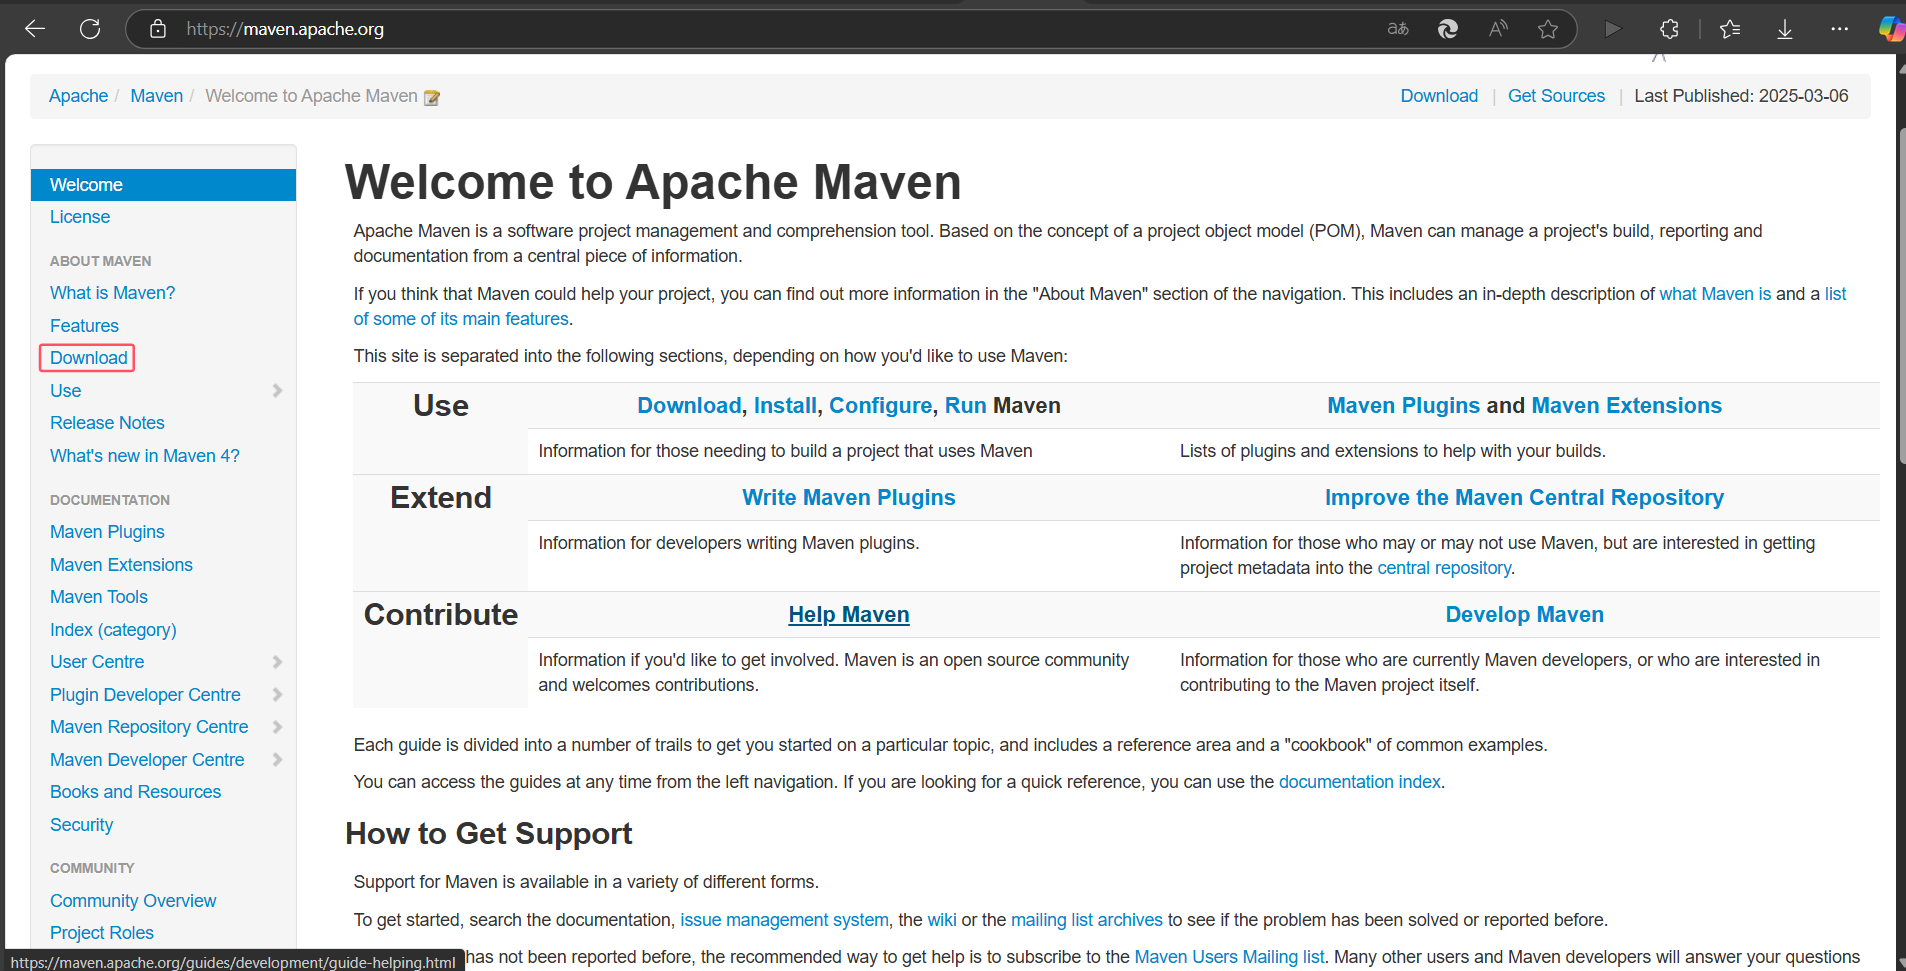
Task: Open browser Downloads arrow icon
Action: pyautogui.click(x=1784, y=29)
